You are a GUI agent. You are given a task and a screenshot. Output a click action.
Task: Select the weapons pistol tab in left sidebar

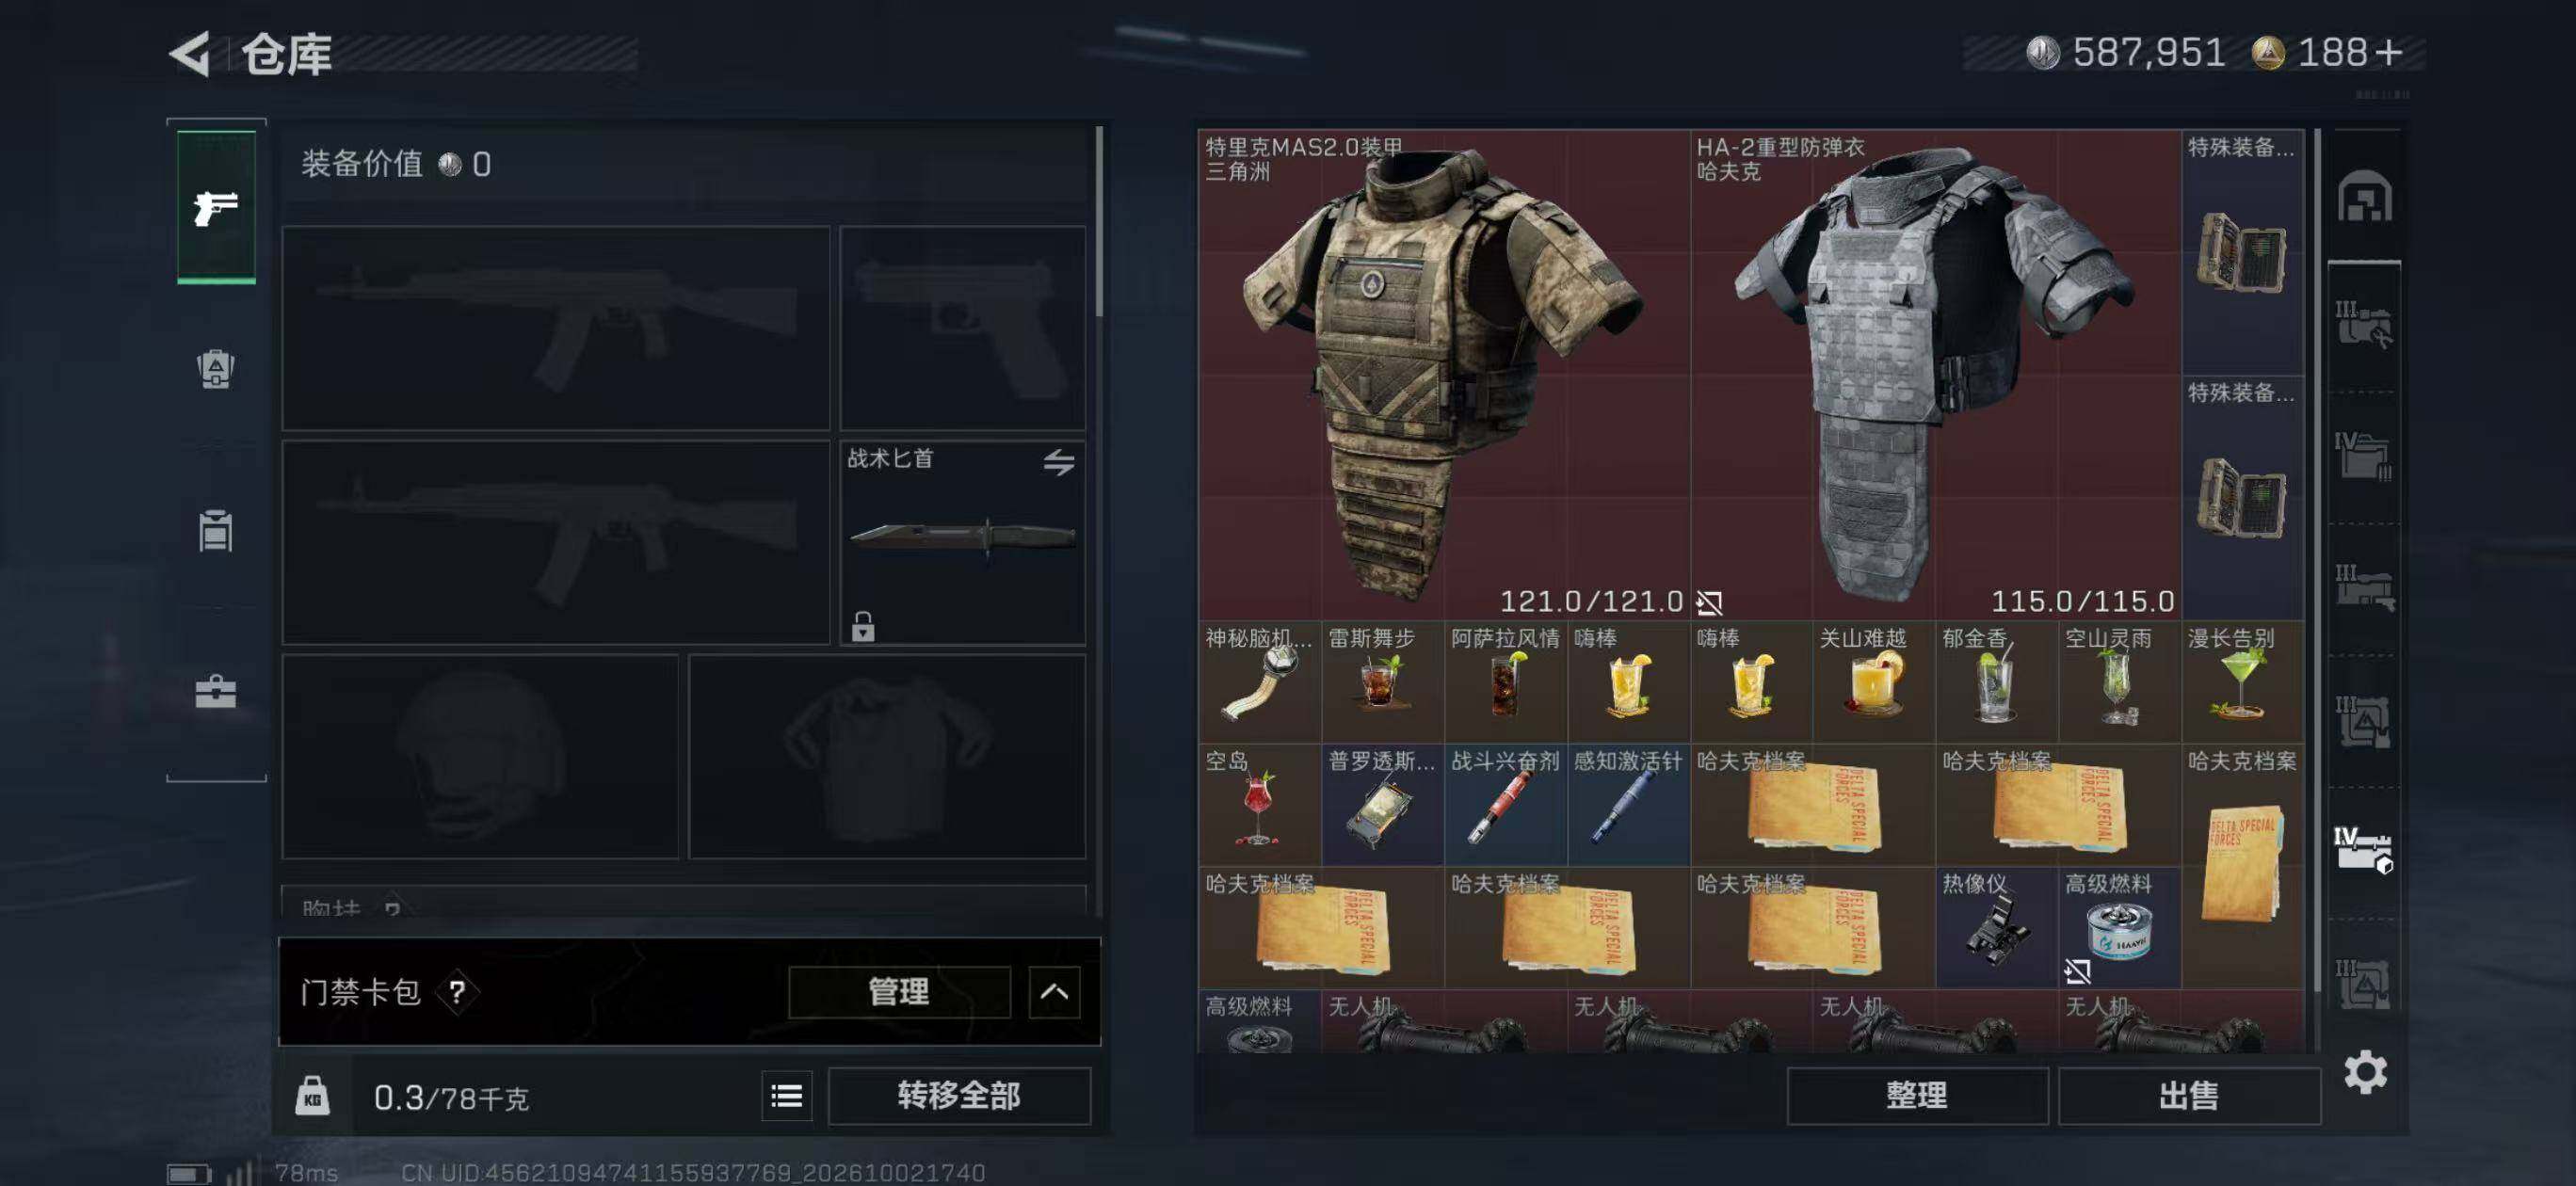pos(216,208)
